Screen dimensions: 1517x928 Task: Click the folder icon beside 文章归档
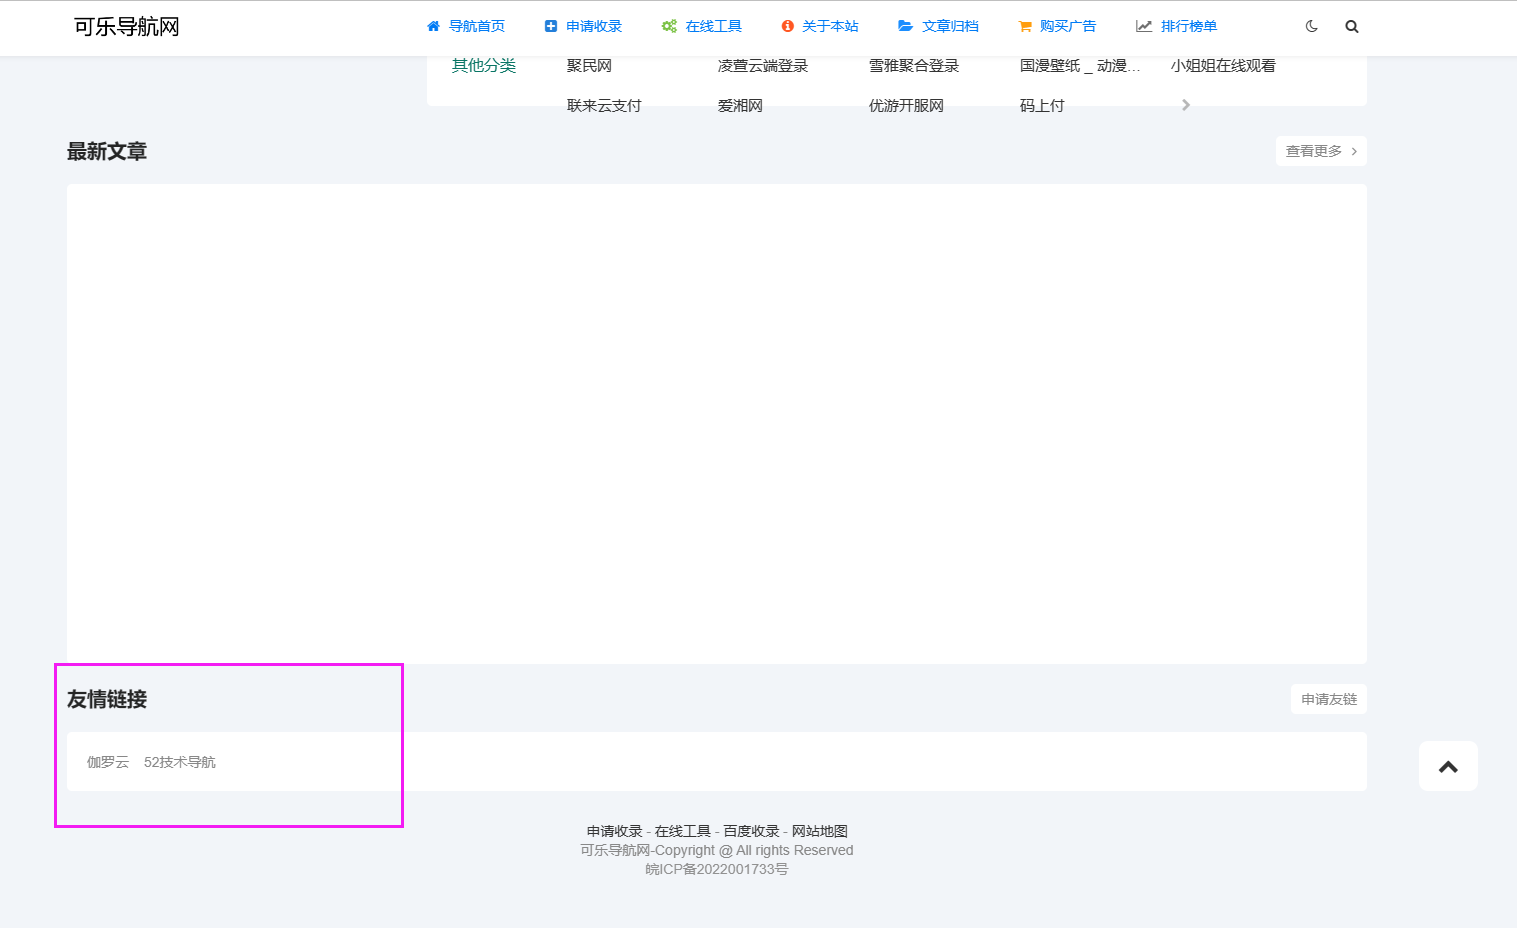click(x=905, y=27)
